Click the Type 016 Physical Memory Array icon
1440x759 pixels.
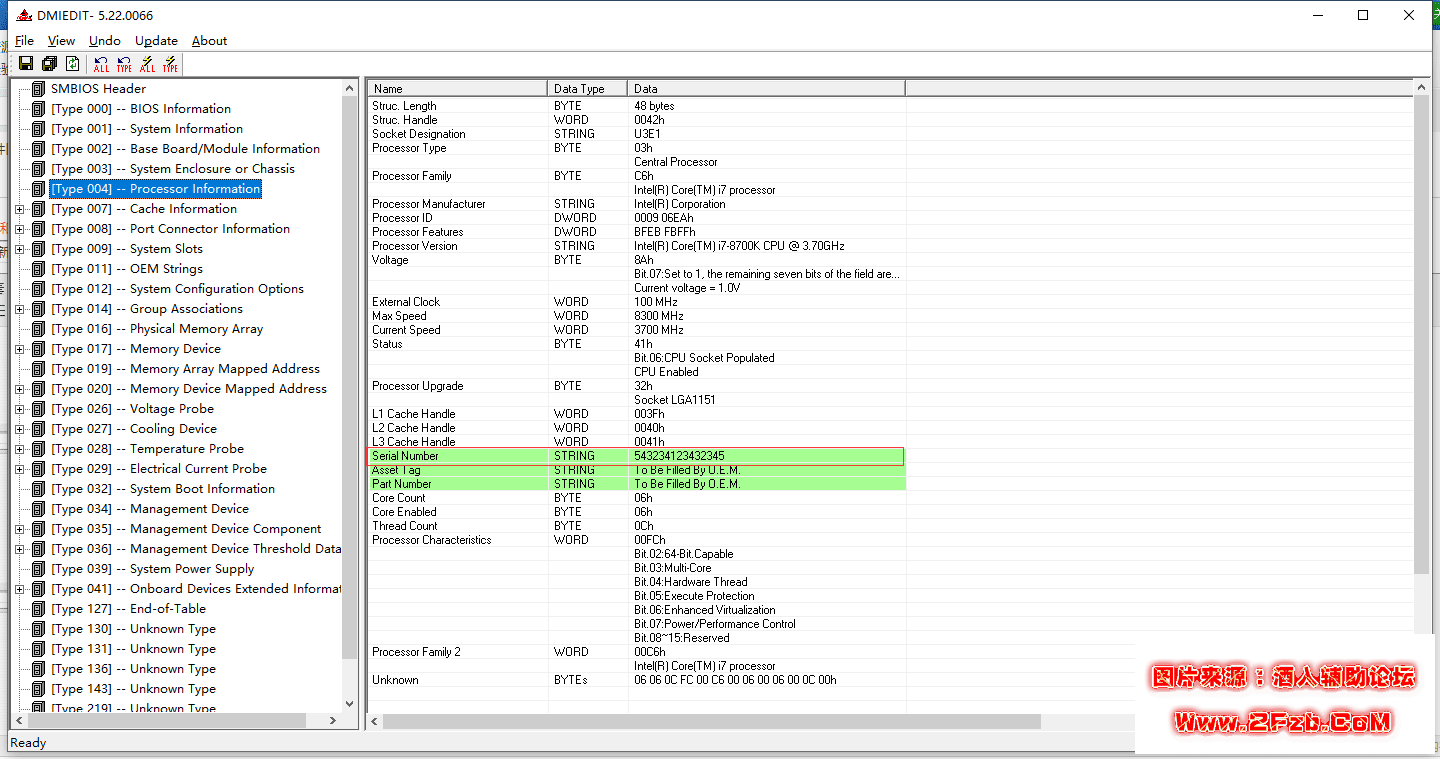[39, 329]
